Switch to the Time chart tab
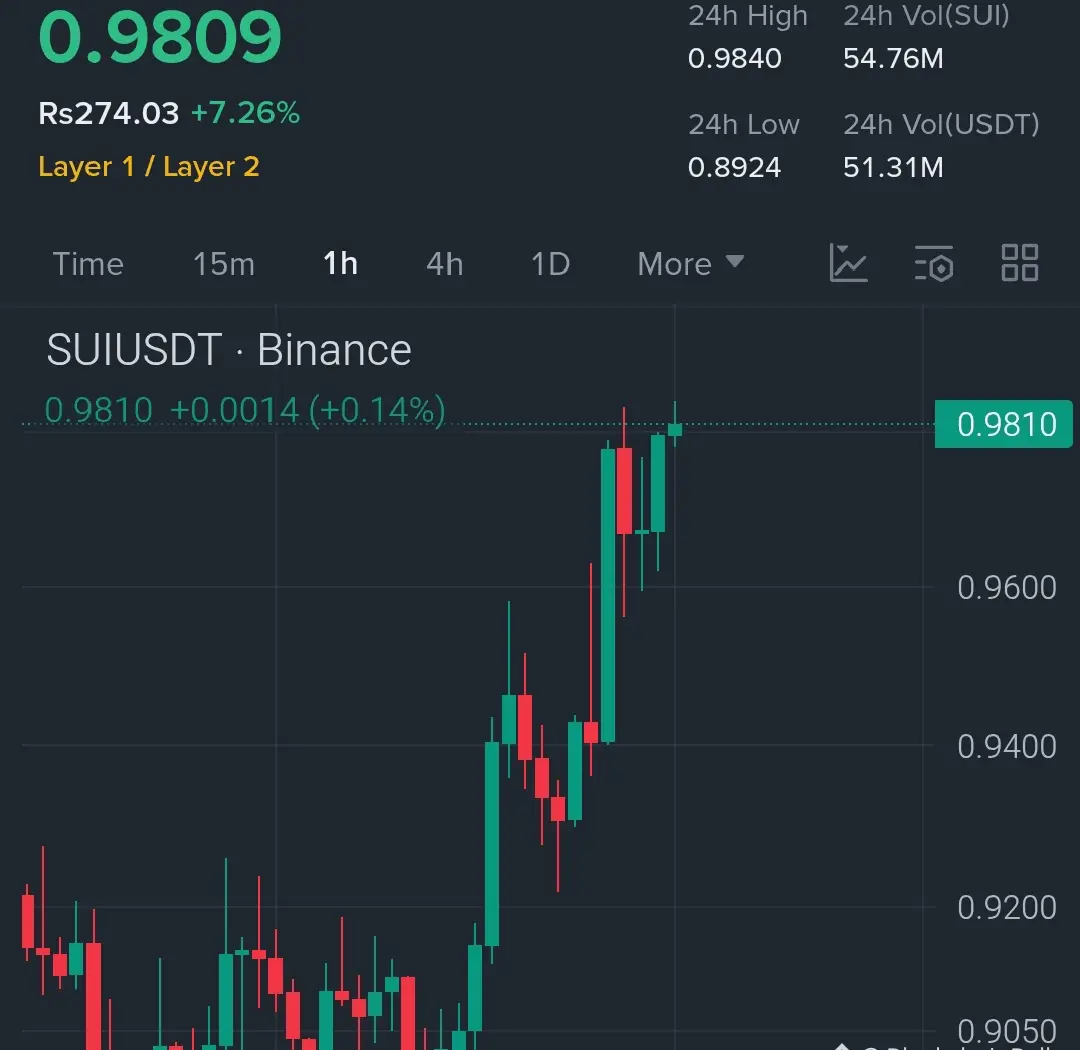Screen dimensions: 1080x1050 click(x=88, y=264)
